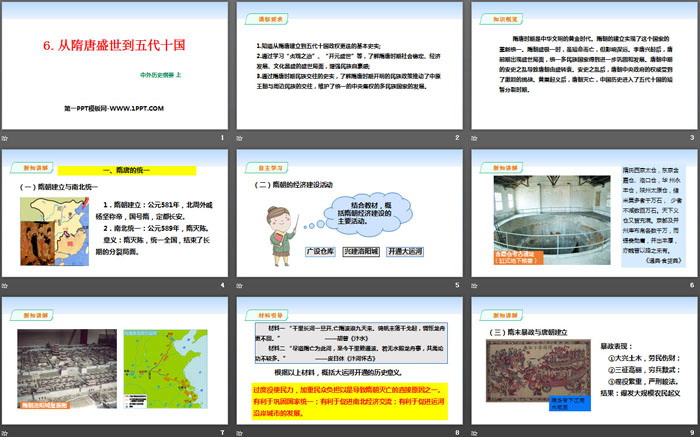Click the orange 含嘉仓 caption on slide 6
Image resolution: width=700 pixels, height=437 pixels.
pos(518,257)
